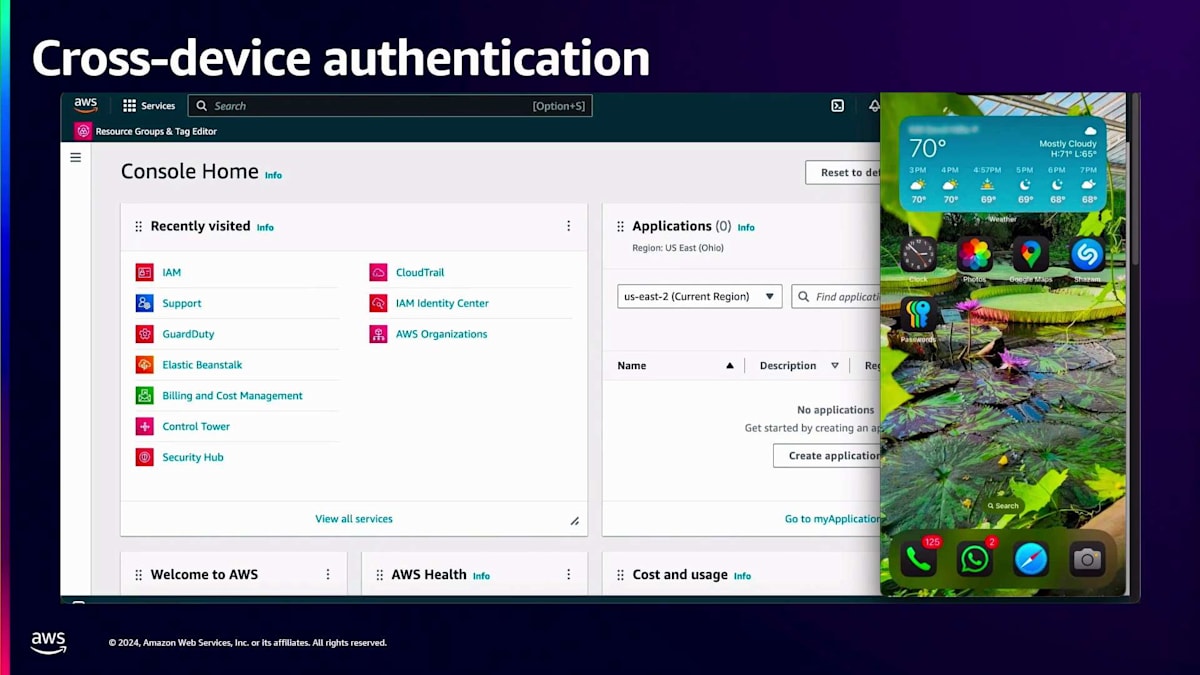Open Elastic Beanstalk from recently visited
Viewport: 1200px width, 675px height.
coord(202,365)
